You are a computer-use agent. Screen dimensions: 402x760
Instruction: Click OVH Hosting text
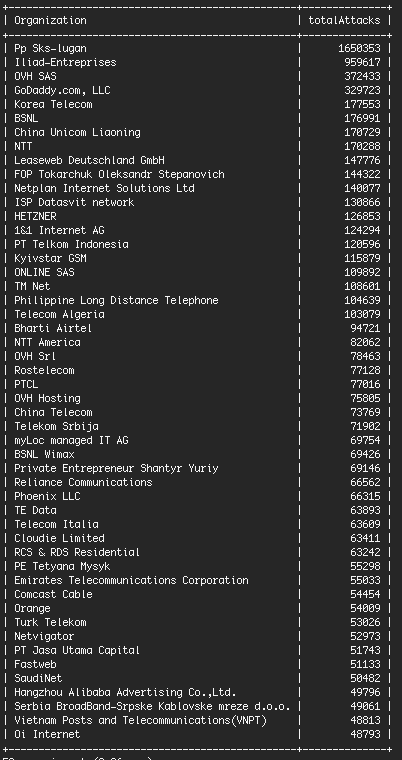point(48,398)
